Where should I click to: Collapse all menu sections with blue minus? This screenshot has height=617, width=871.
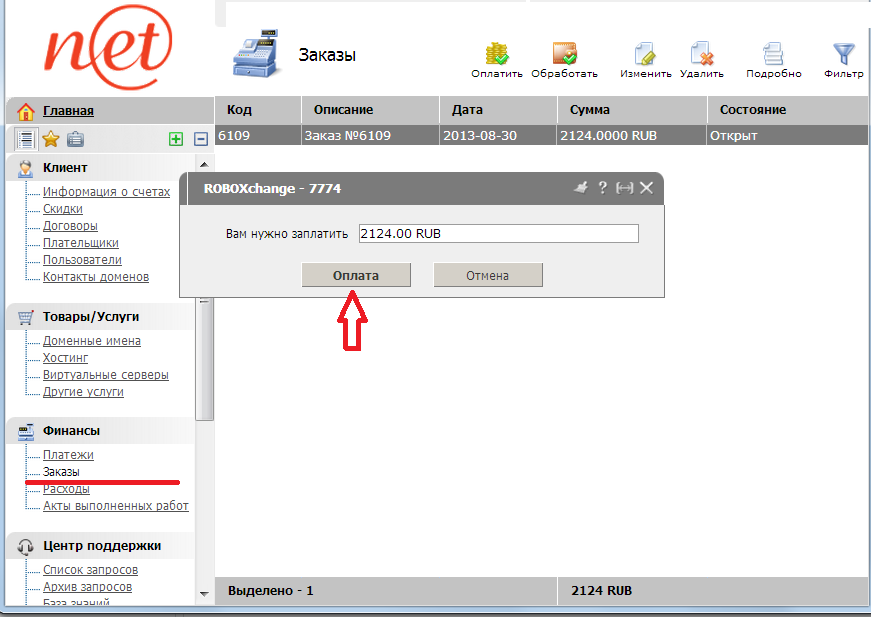pos(200,139)
